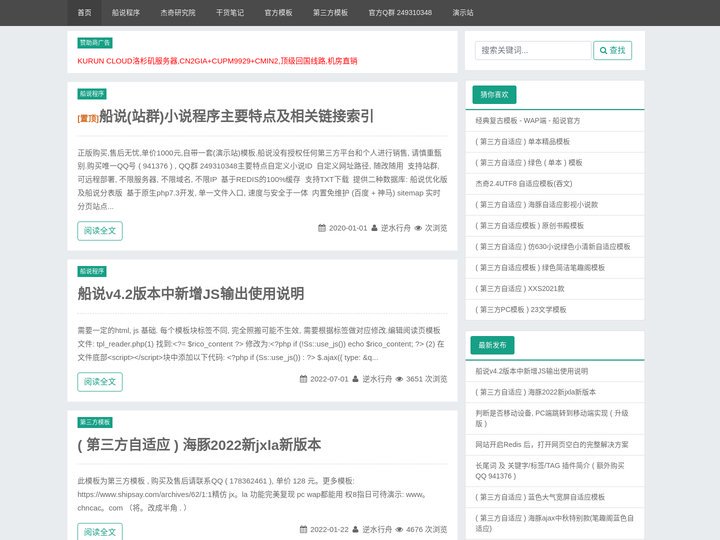Screen dimensions: 720x540
Task: Click the calendar icon next to 2022-07-01
Action: tap(303, 379)
